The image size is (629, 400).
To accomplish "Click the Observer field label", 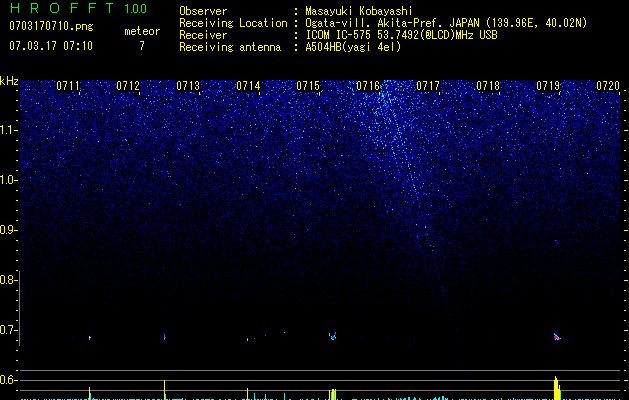I will [203, 11].
